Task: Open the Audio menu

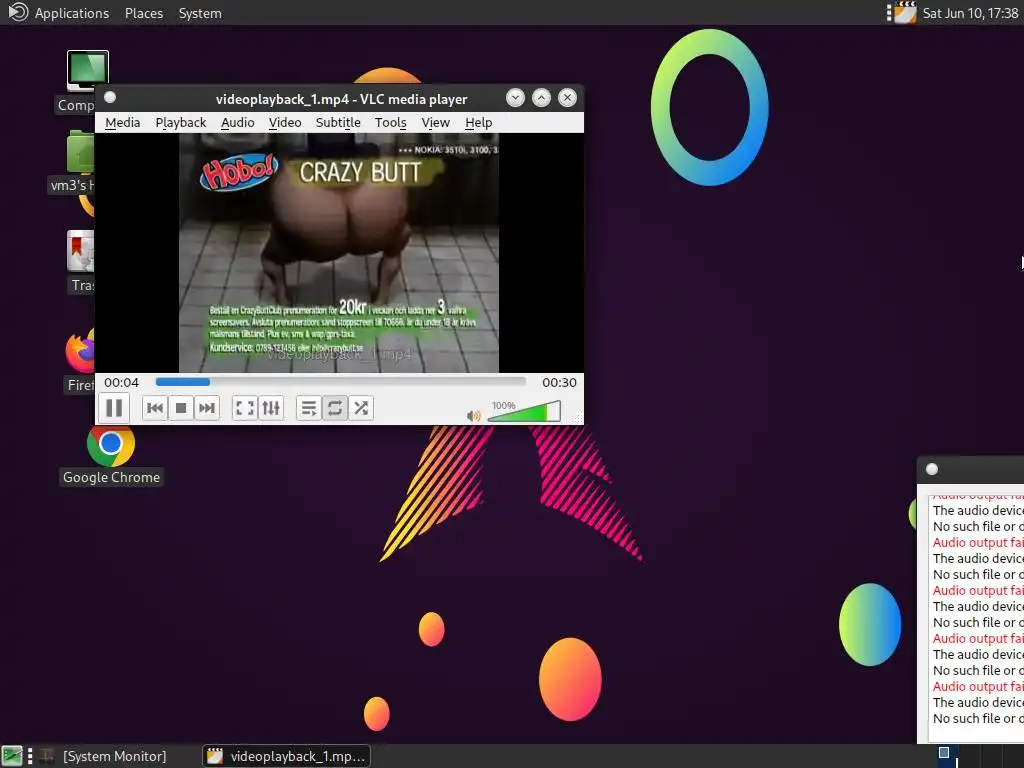Action: (238, 123)
